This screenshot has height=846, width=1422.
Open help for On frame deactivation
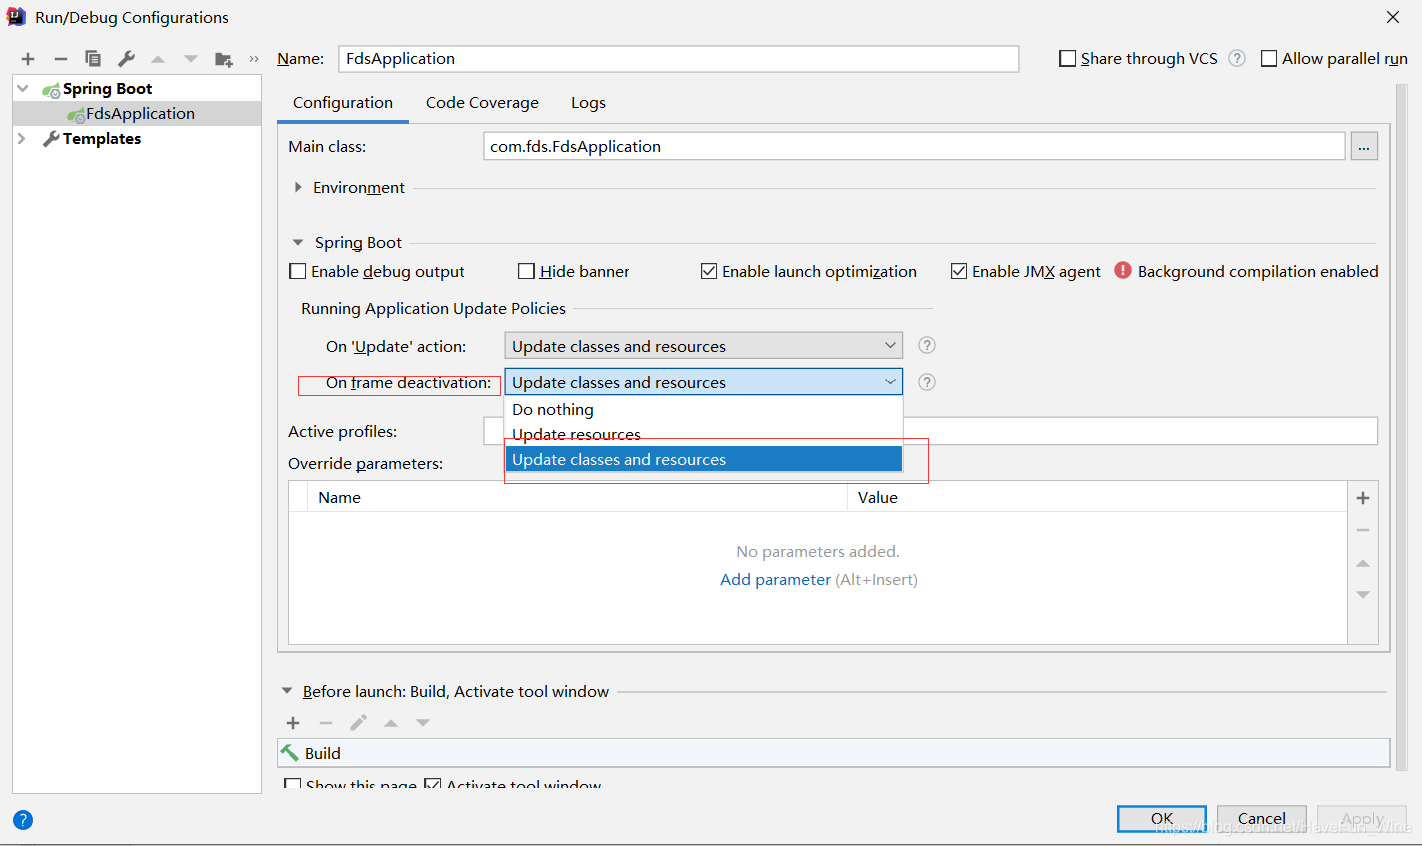point(927,382)
